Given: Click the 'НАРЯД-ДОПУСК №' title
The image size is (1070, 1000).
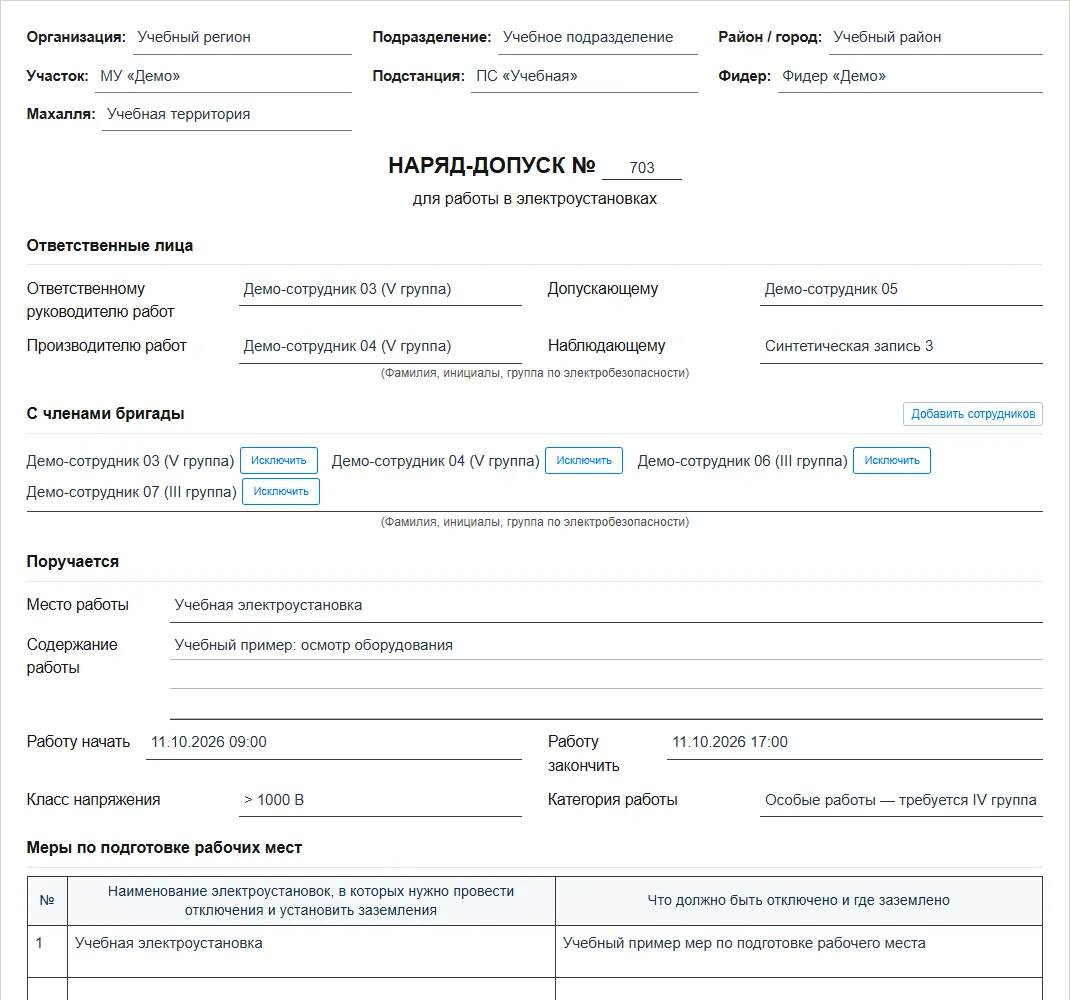Looking at the screenshot, I should pyautogui.click(x=492, y=165).
